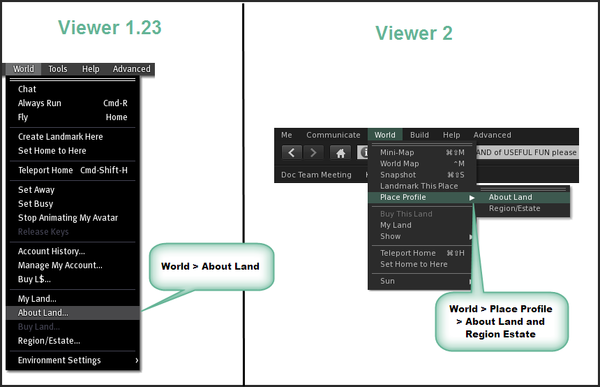Choose Stop Animating My Avatar

point(73,218)
